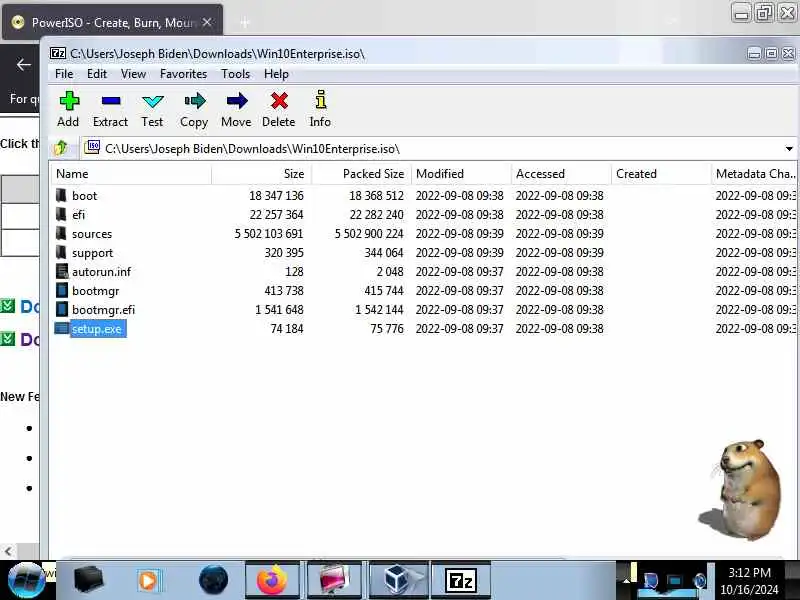Viewport: 800px width, 600px height.
Task: Click sources size value 5 502 103 691
Action: click(269, 234)
